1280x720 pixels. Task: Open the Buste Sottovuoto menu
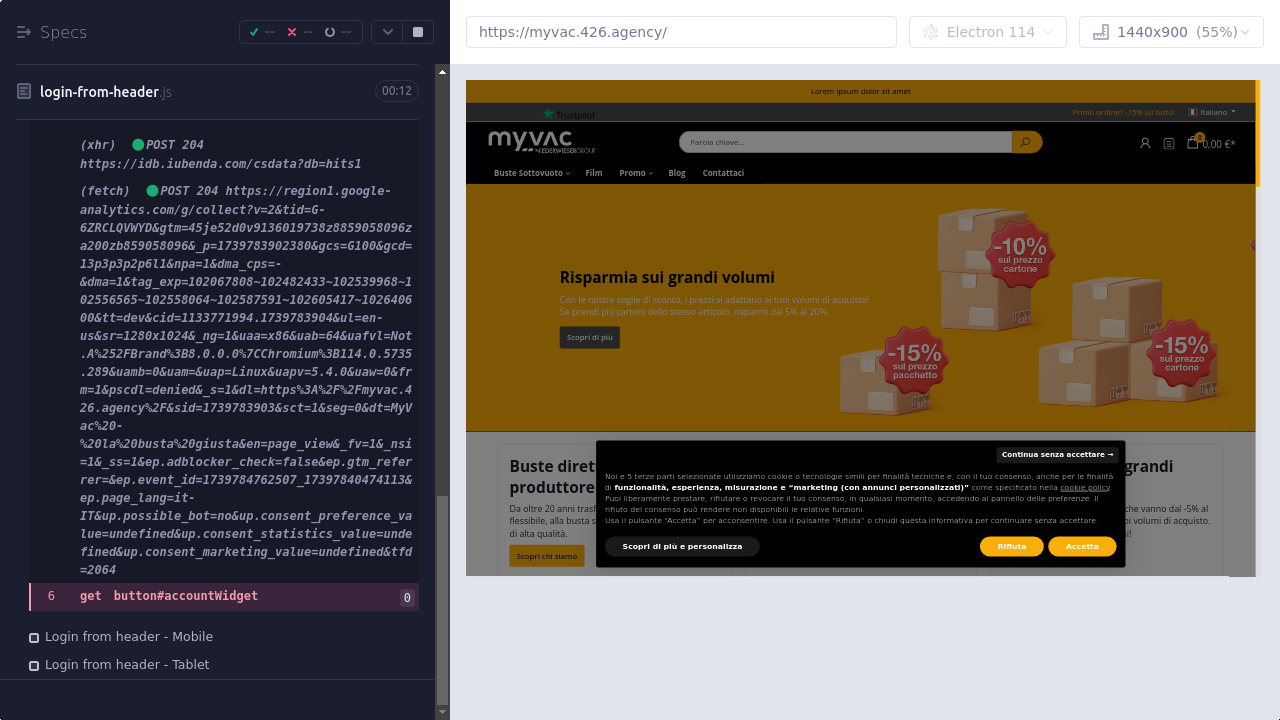click(x=531, y=173)
